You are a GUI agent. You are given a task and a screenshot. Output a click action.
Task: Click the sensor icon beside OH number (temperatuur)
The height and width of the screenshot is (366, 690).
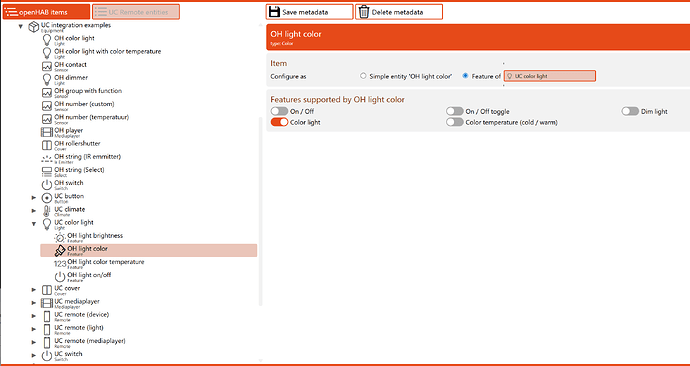pyautogui.click(x=47, y=119)
